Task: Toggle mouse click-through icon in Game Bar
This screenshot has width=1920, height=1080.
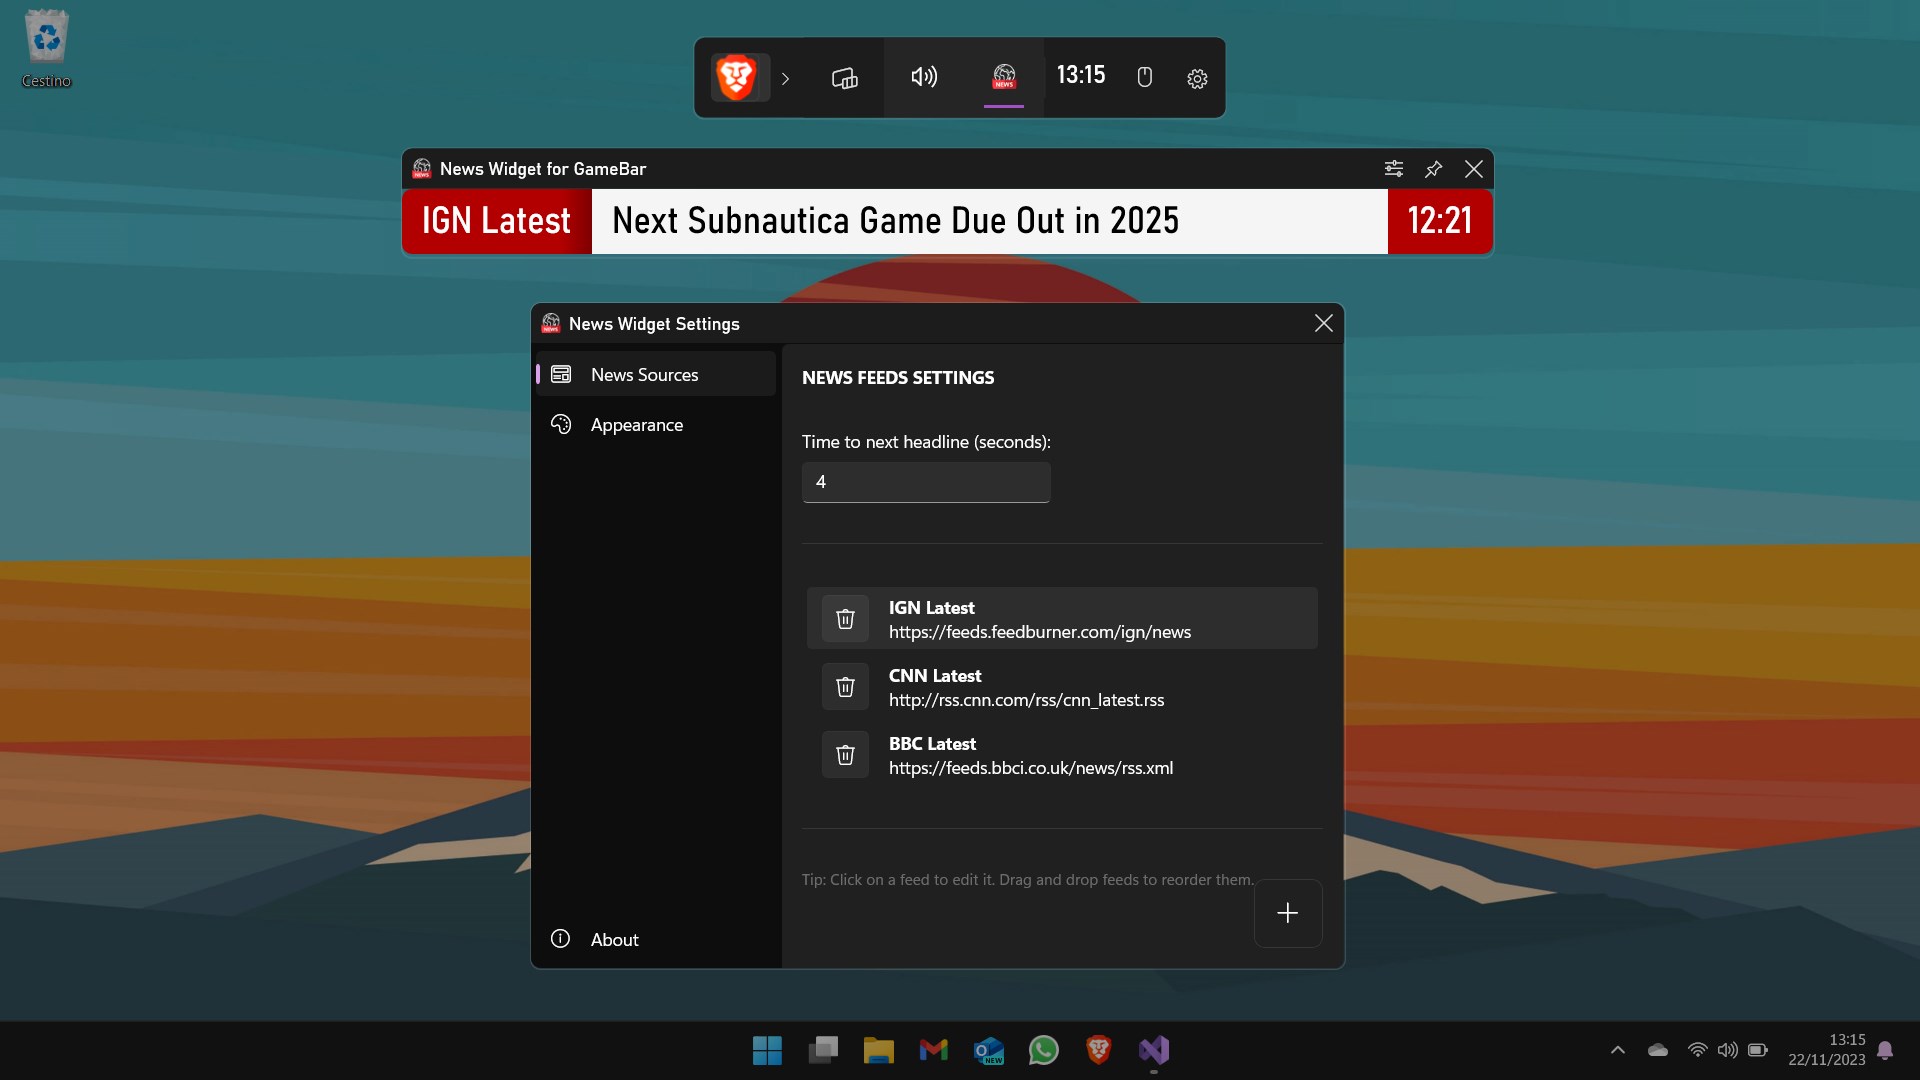Action: point(1145,77)
